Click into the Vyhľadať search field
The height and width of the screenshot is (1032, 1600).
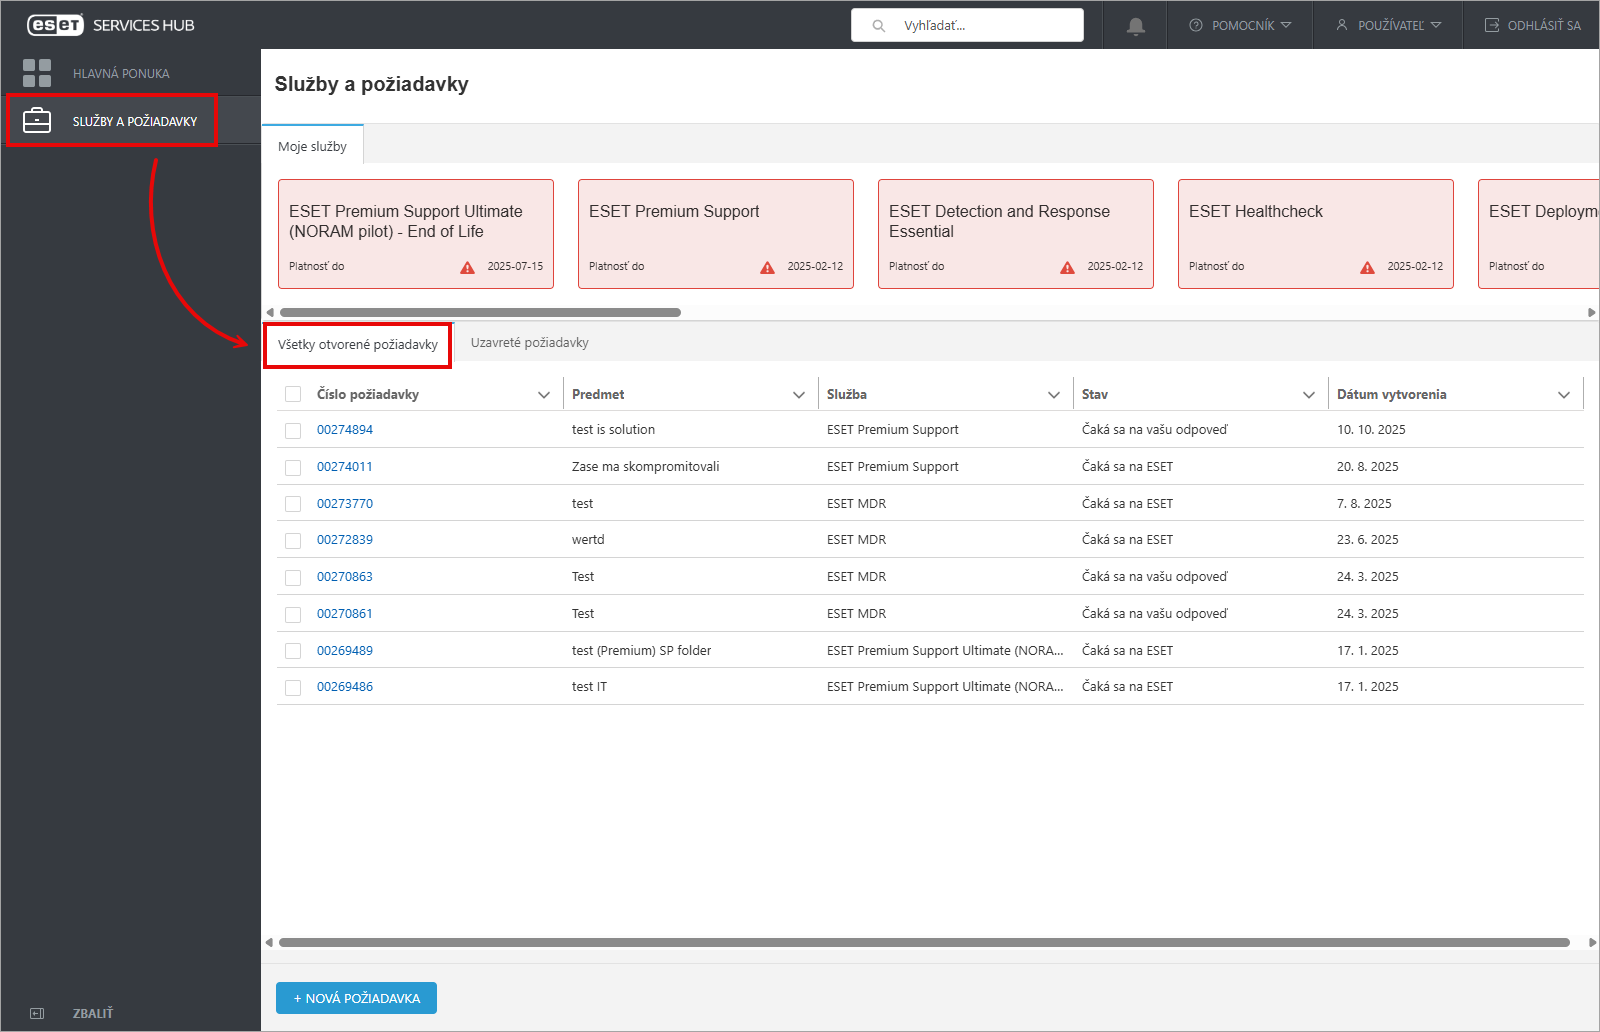coord(967,25)
